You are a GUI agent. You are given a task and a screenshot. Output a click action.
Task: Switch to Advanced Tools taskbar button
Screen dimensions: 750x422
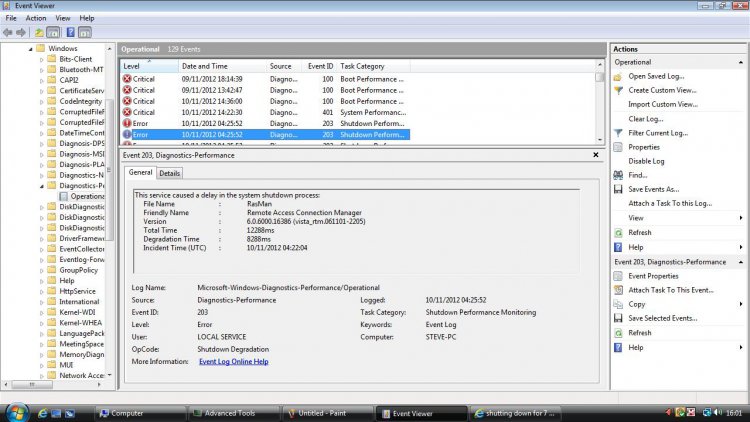click(234, 413)
